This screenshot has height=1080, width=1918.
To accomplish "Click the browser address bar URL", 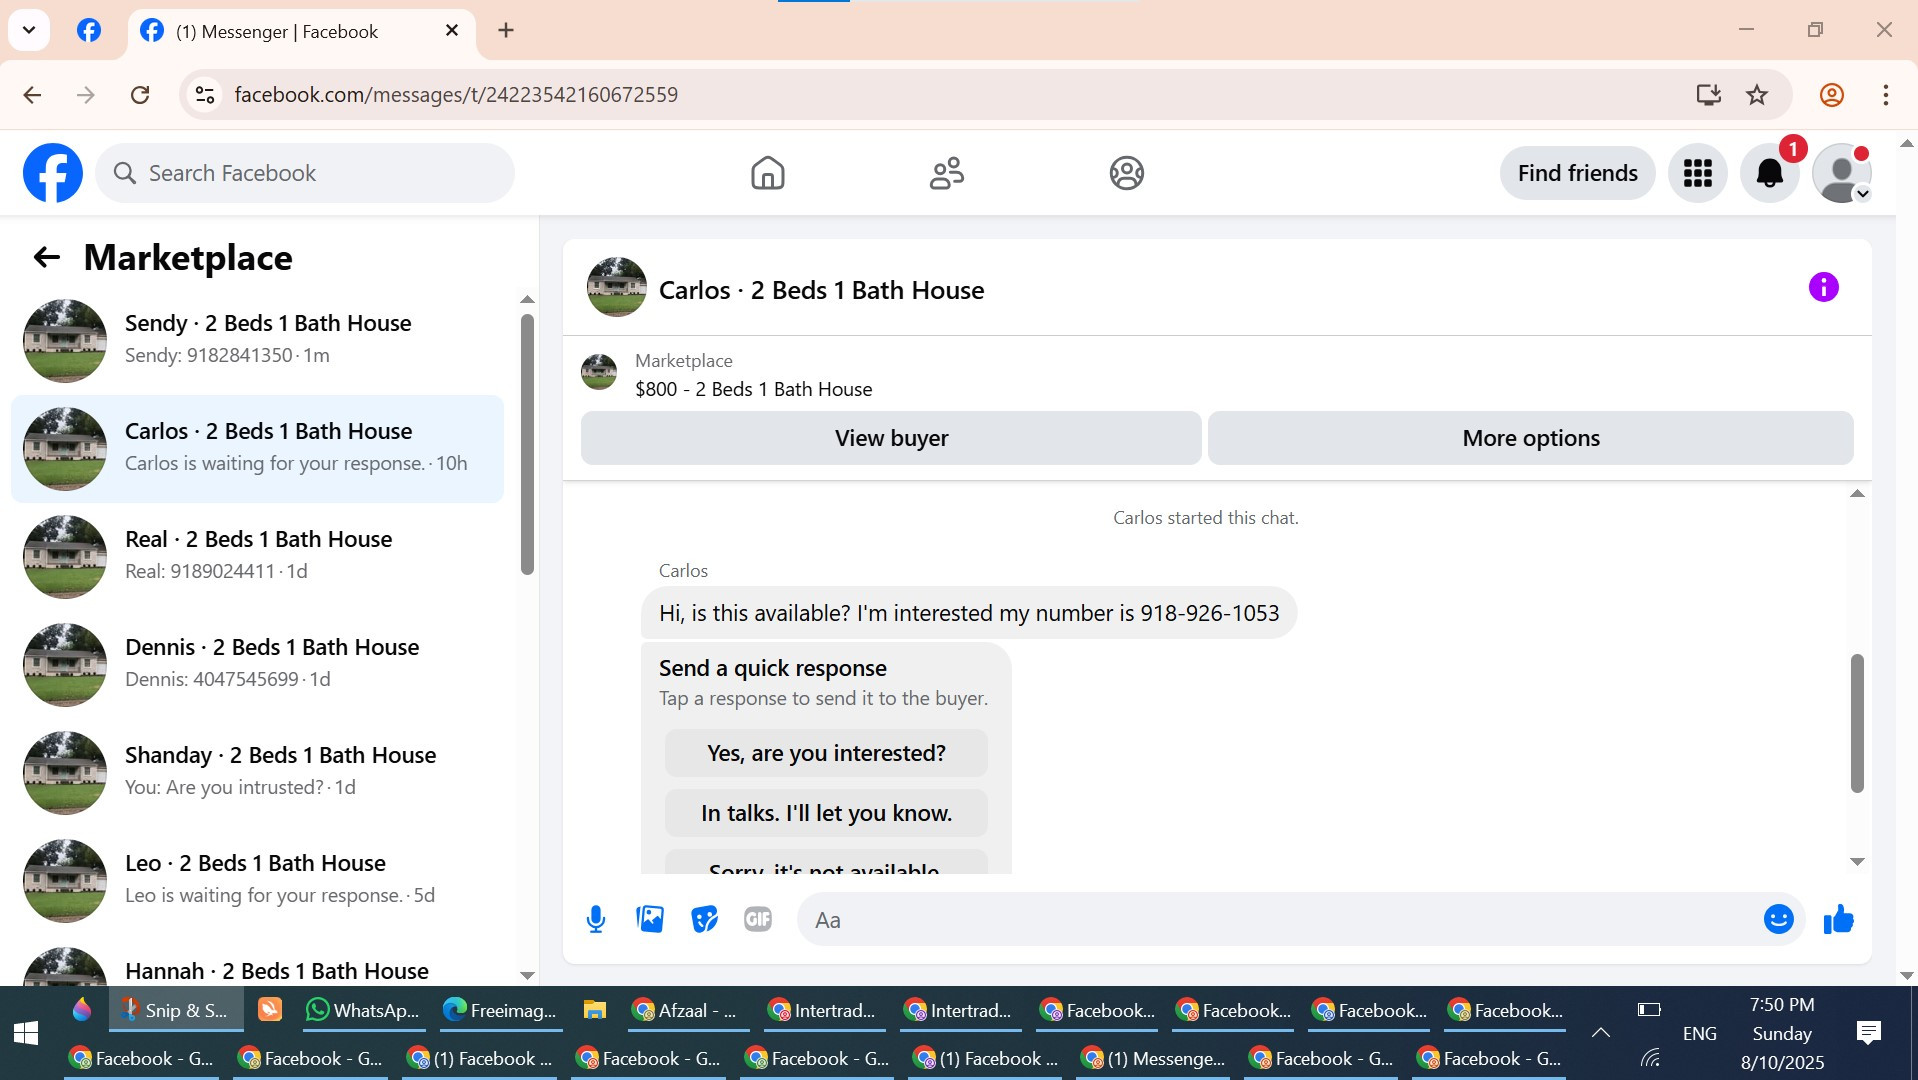I will point(456,95).
